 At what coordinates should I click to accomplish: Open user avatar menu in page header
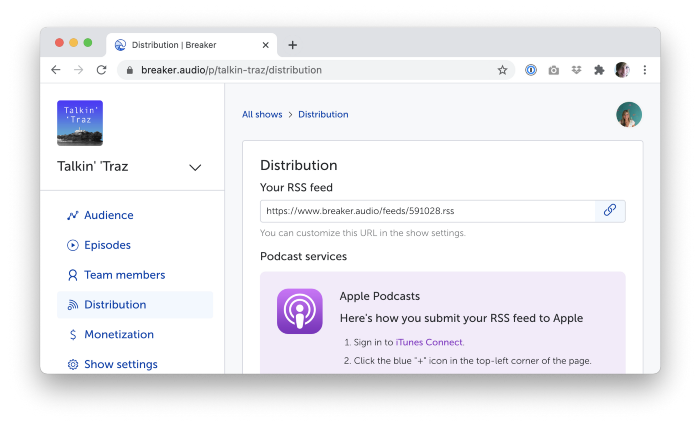[x=628, y=115]
